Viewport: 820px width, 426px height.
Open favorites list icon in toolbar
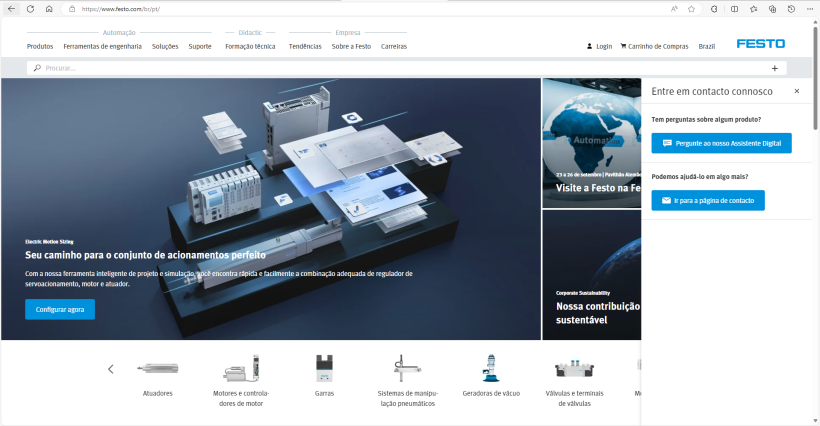pos(754,9)
